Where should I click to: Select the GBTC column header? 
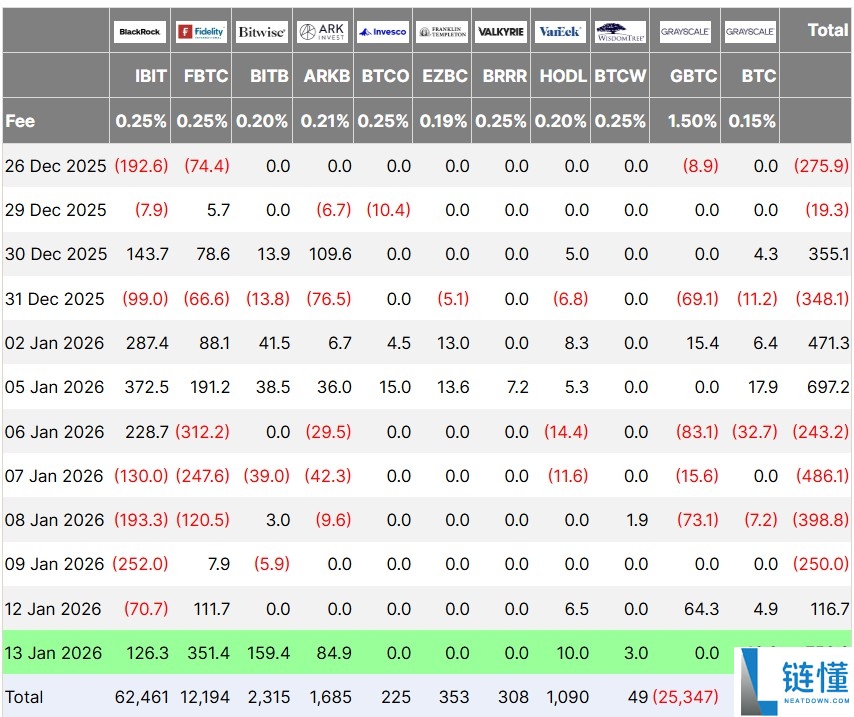click(693, 76)
